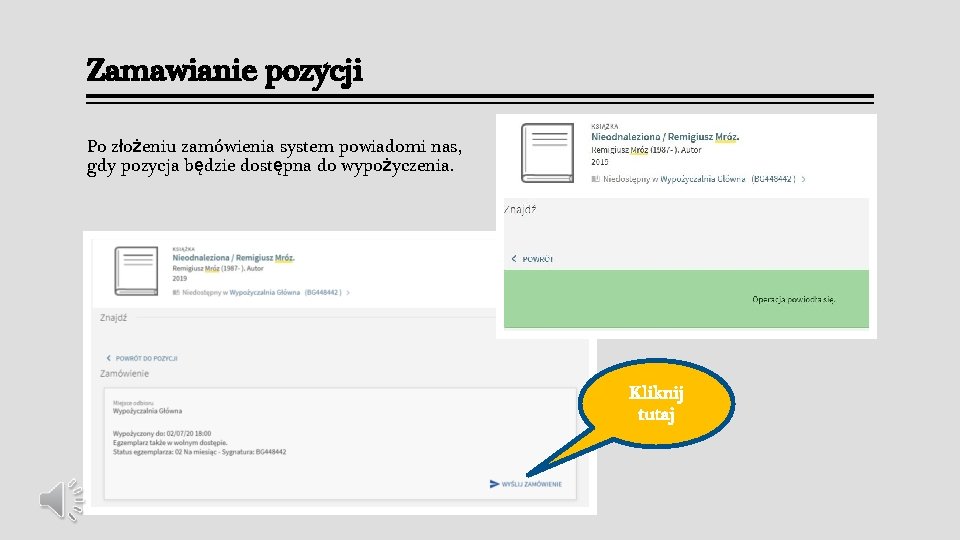
Task: Expand availability chevron in order form
Action: (348, 293)
